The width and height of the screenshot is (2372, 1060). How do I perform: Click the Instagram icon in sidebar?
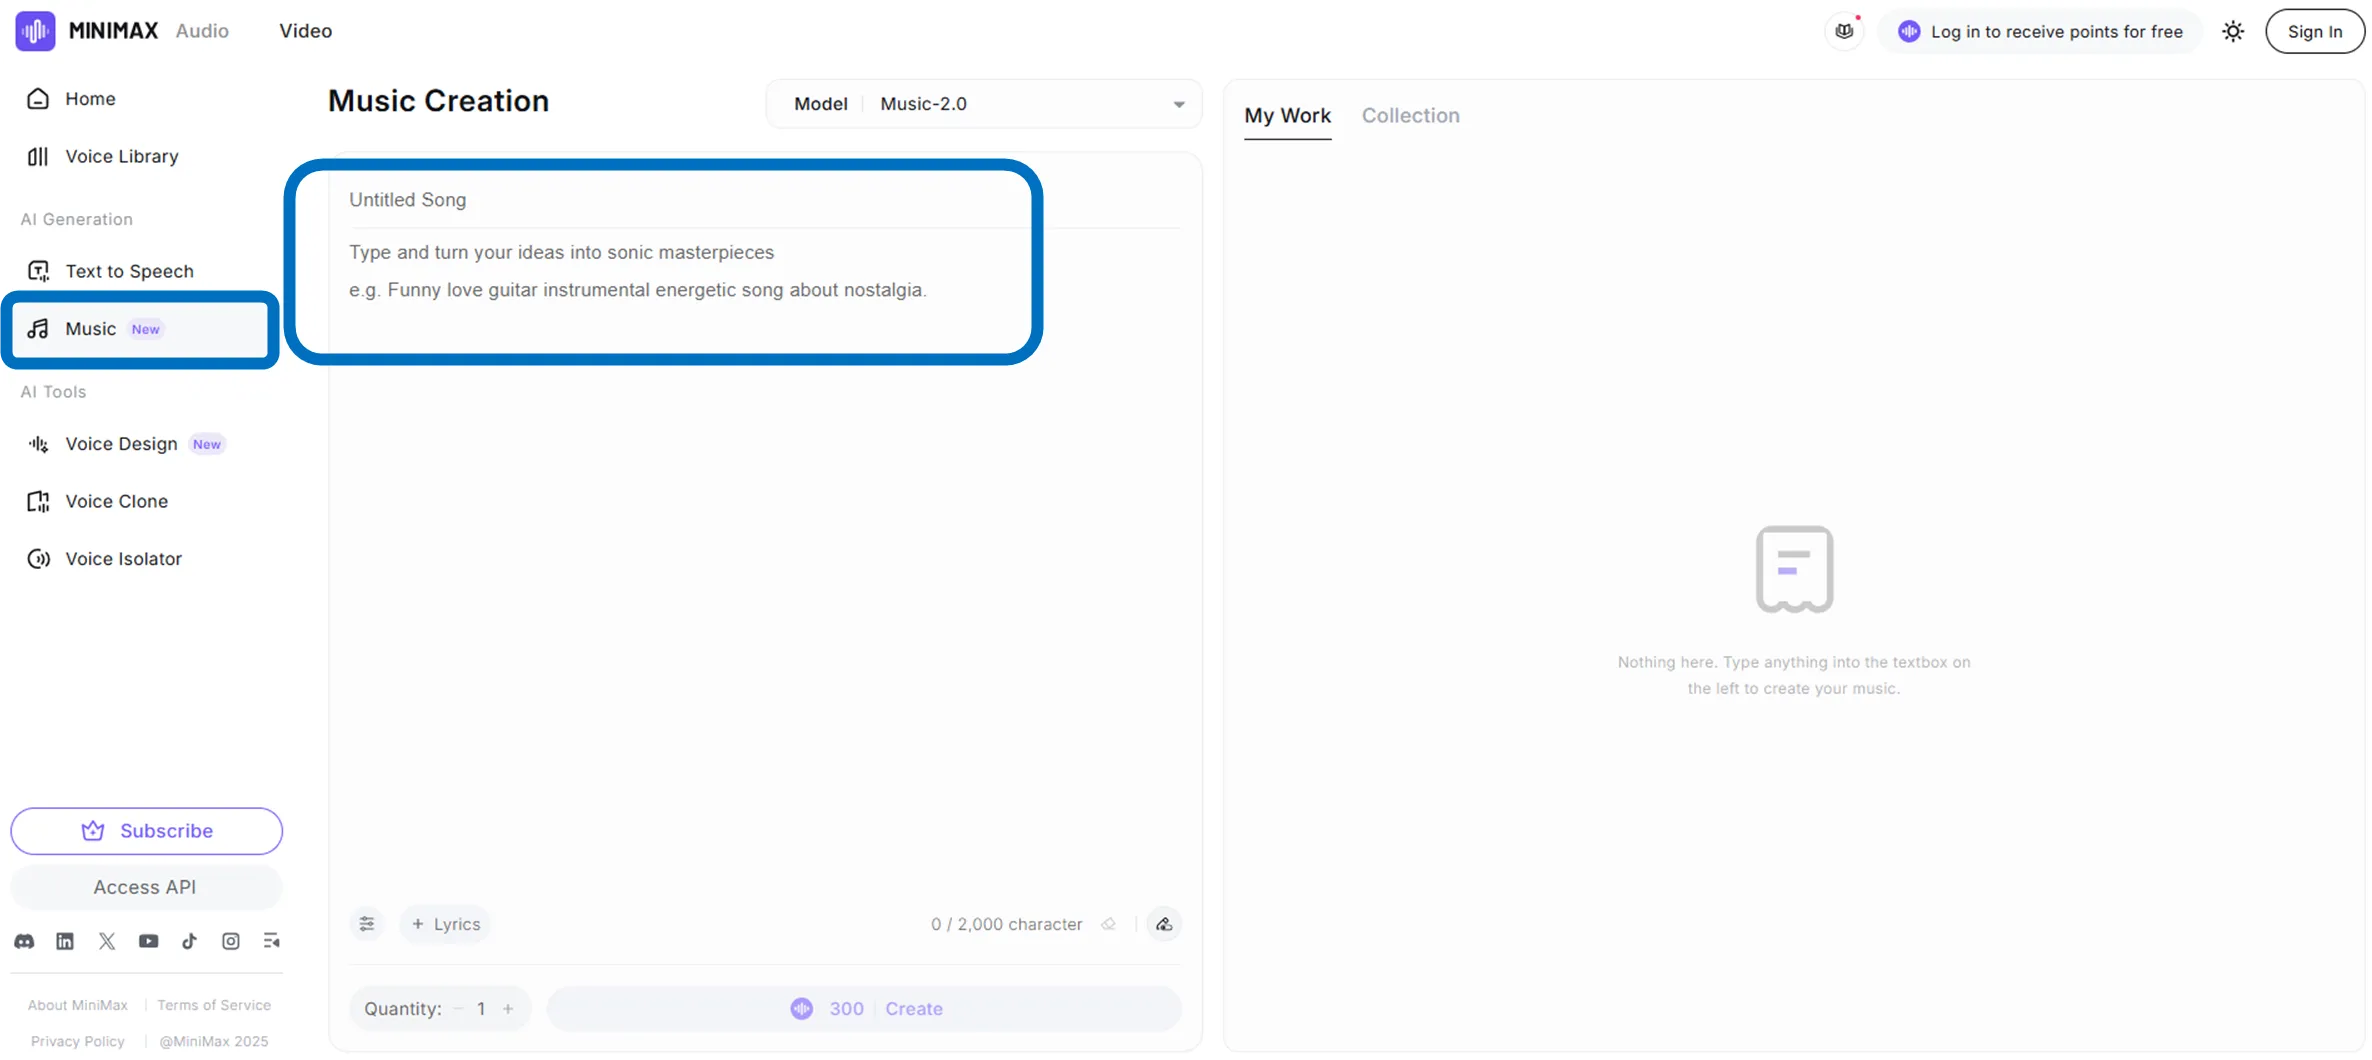click(231, 941)
